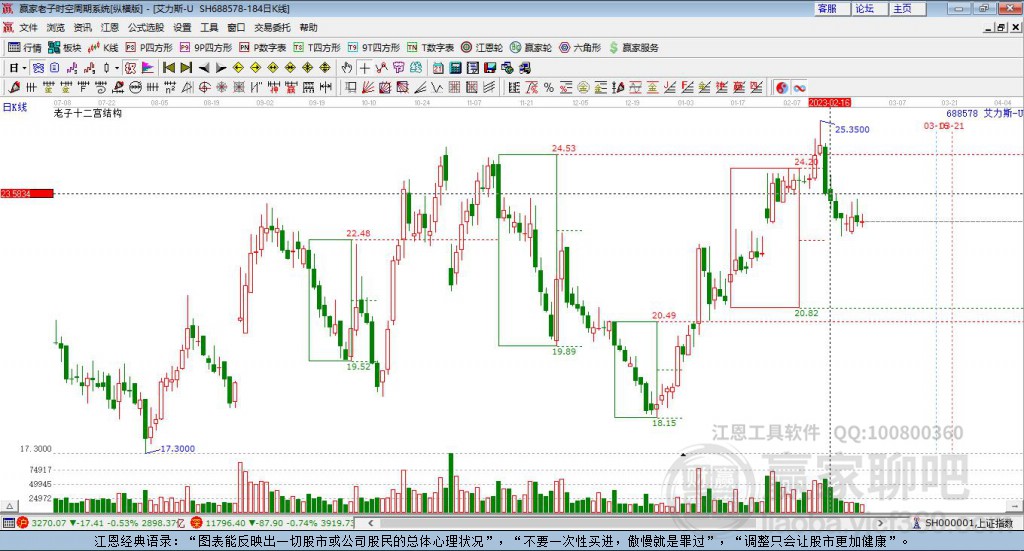Viewport: 1024px width, 551px height.
Task: Jump to last bar with skip-to-end icon
Action: coord(186,68)
